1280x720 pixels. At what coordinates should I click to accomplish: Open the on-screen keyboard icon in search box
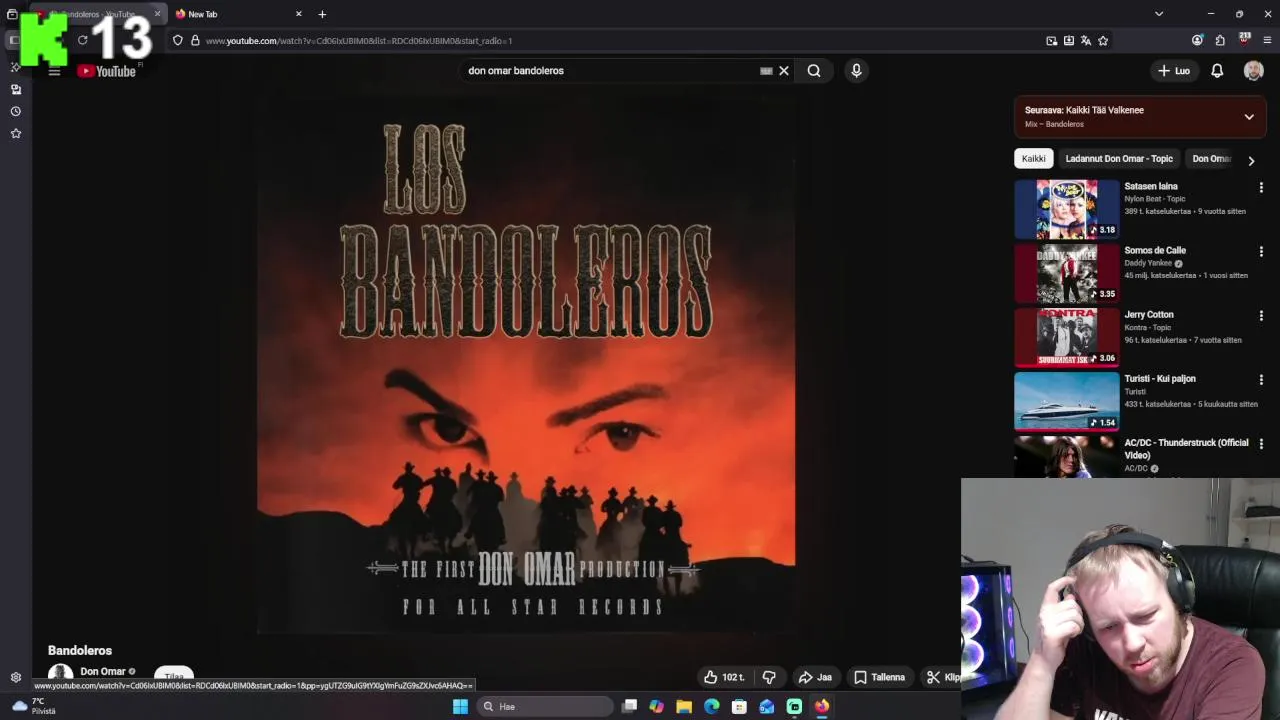766,71
